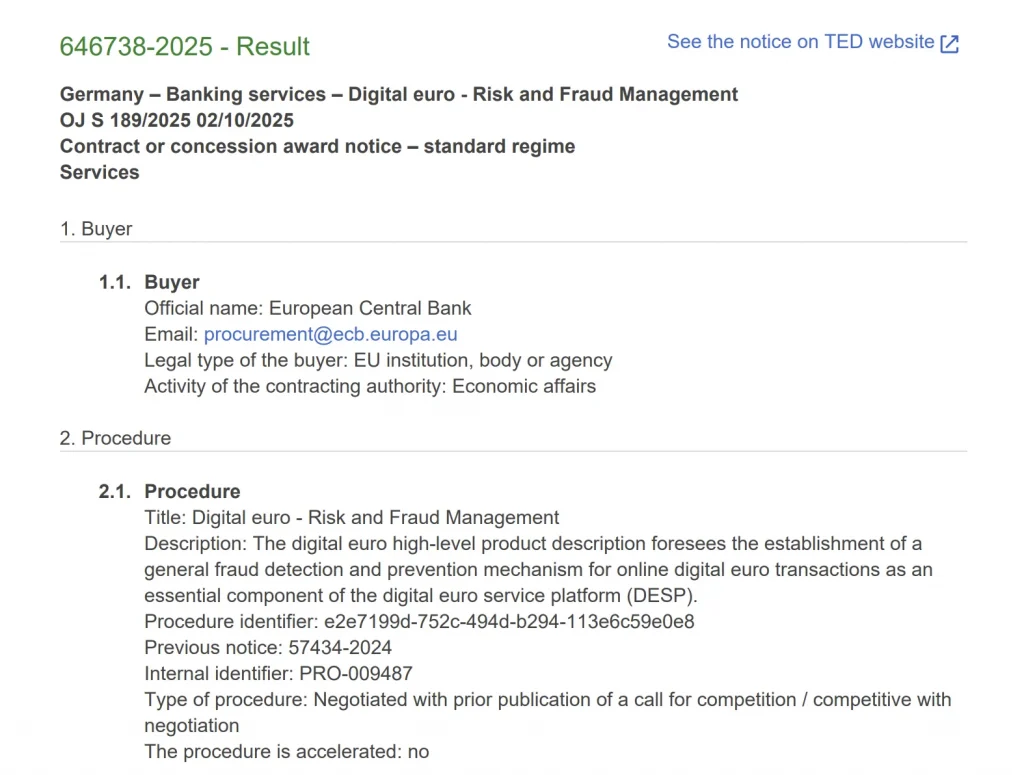Click the Contract or concession award notice line

pyautogui.click(x=317, y=147)
